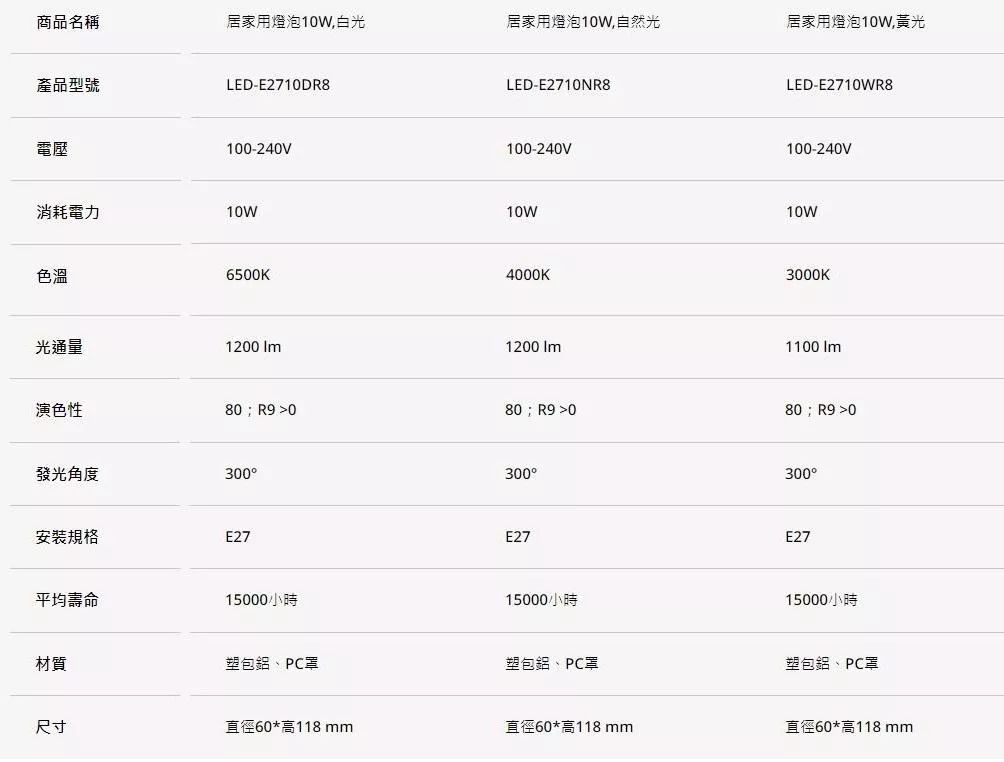Image resolution: width=1004 pixels, height=762 pixels.
Task: Click product name 居家用燈泡10W,黃光
Action: point(855,22)
